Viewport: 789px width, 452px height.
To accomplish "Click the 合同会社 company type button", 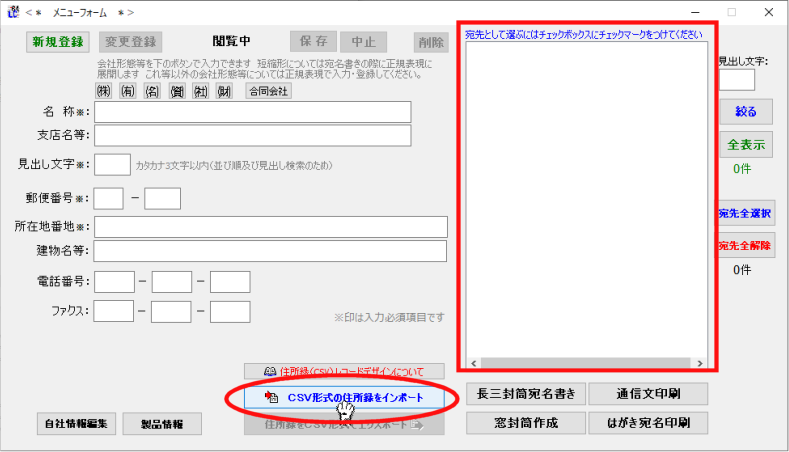I will [x=268, y=91].
